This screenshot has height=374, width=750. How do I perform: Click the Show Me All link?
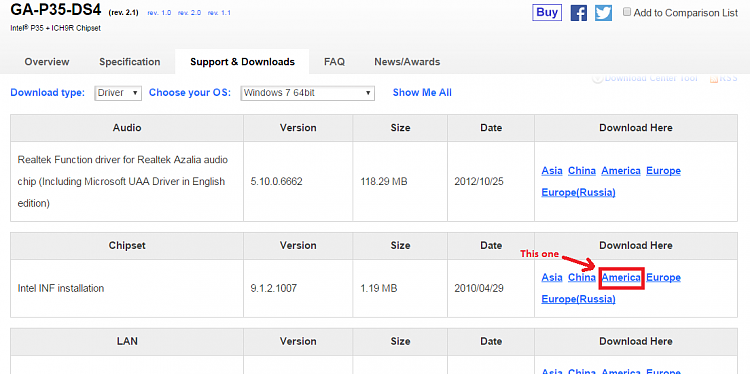point(422,93)
